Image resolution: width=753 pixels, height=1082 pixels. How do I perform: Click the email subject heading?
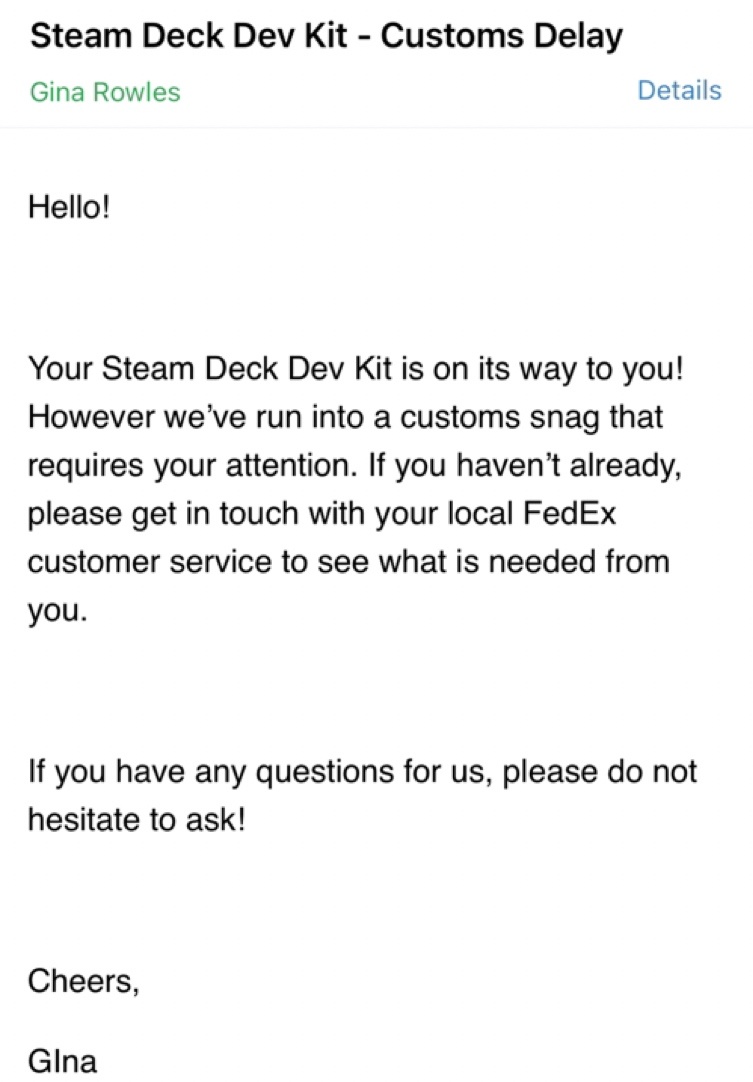tap(326, 37)
